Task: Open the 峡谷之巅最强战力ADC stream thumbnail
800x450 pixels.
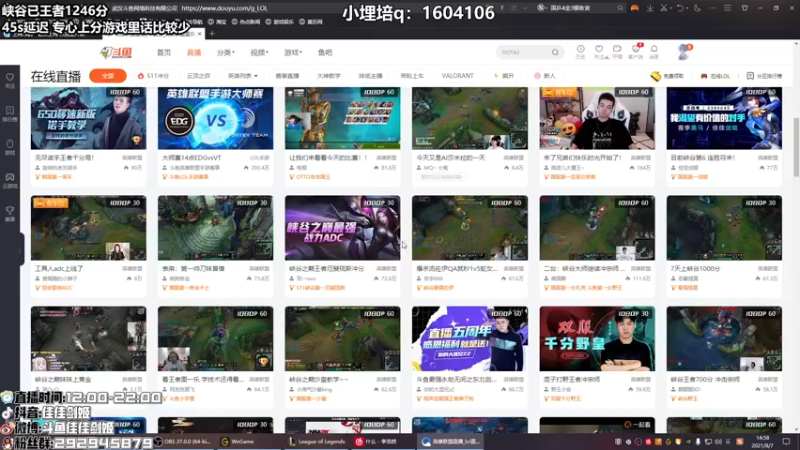Action: click(342, 228)
